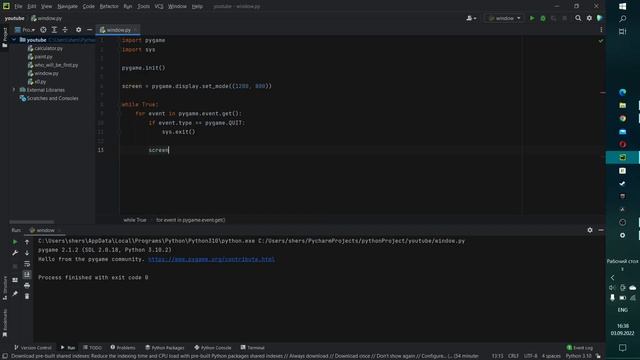Open Search Everywhere magnifier in the PyCharm toolbar
The width and height of the screenshot is (640, 360).
578,18
